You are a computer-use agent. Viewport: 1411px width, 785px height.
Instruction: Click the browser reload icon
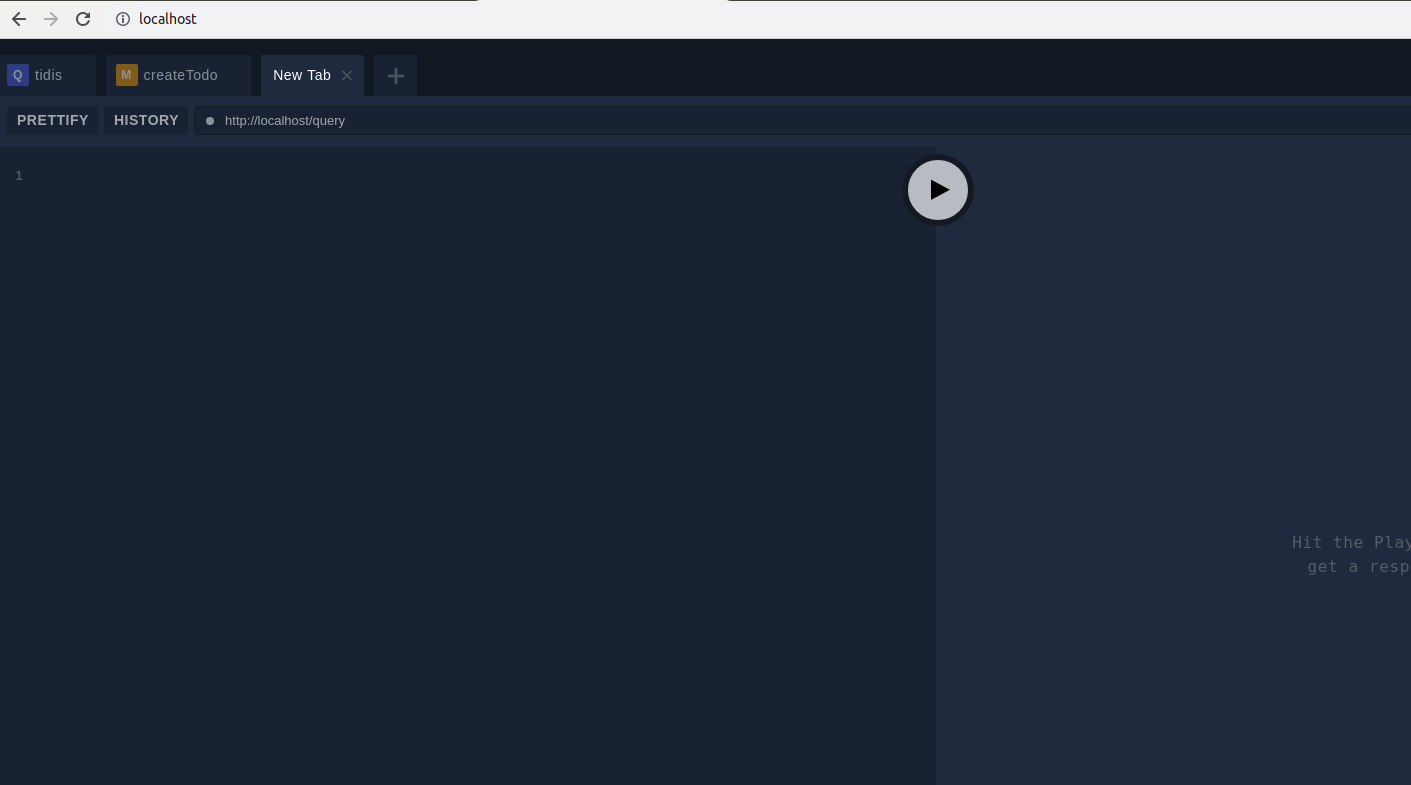point(83,18)
